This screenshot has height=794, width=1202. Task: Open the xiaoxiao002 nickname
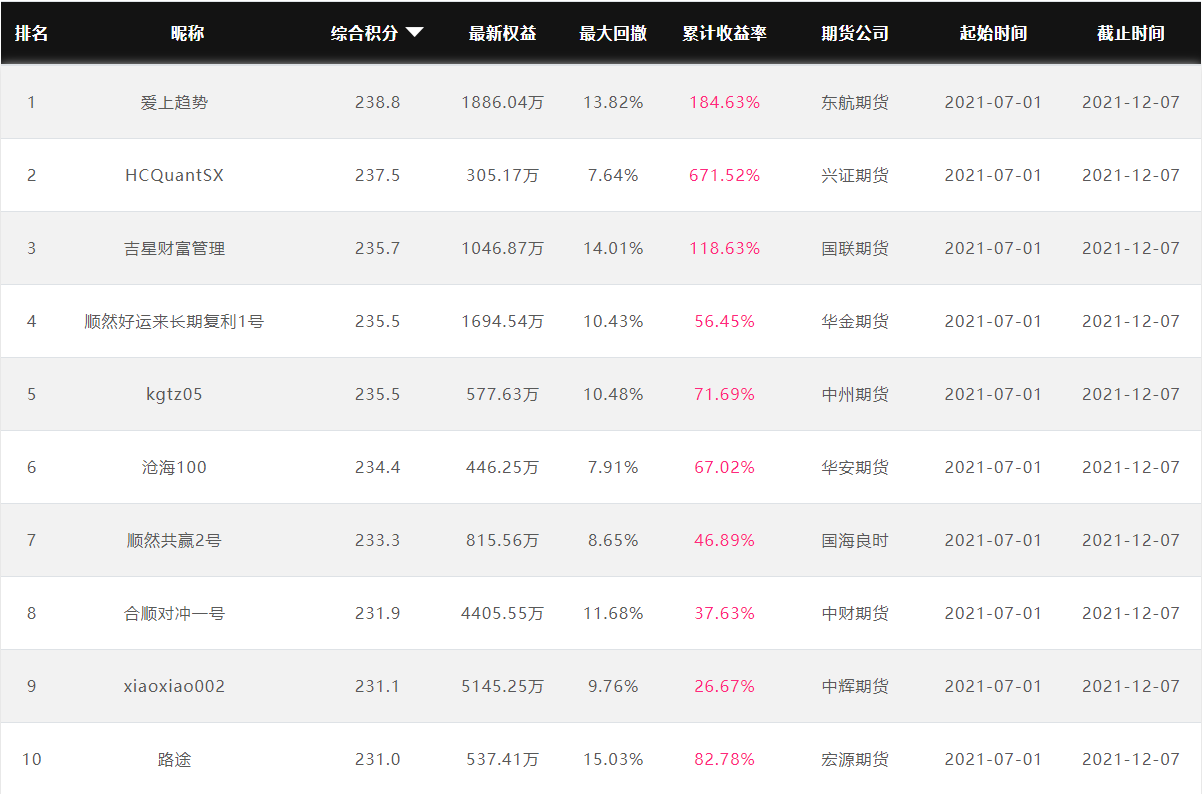(x=174, y=686)
